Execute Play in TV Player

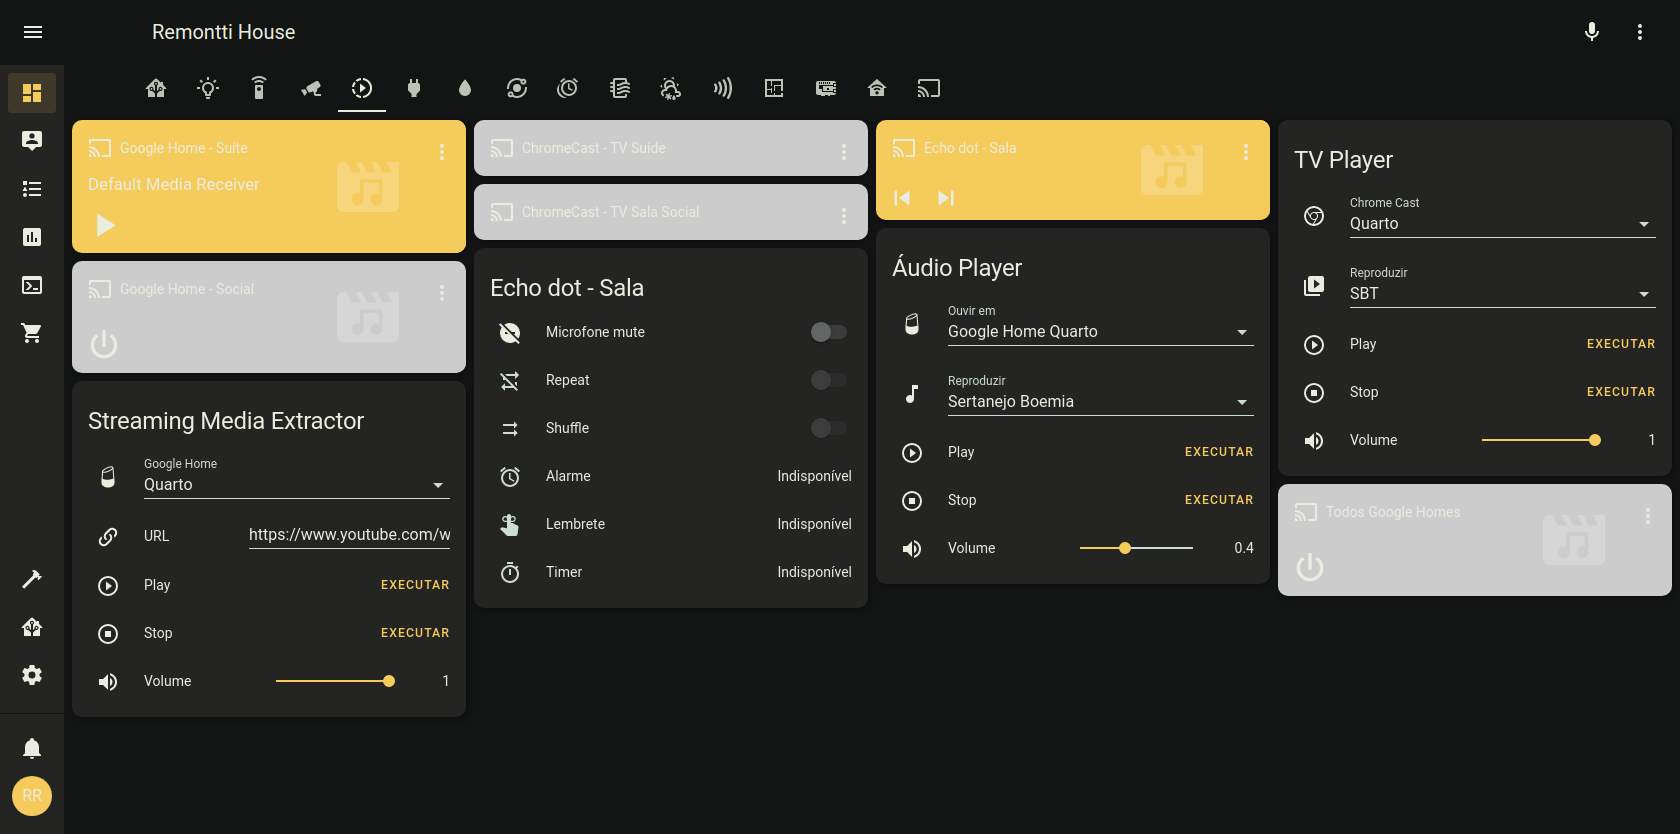(1621, 344)
